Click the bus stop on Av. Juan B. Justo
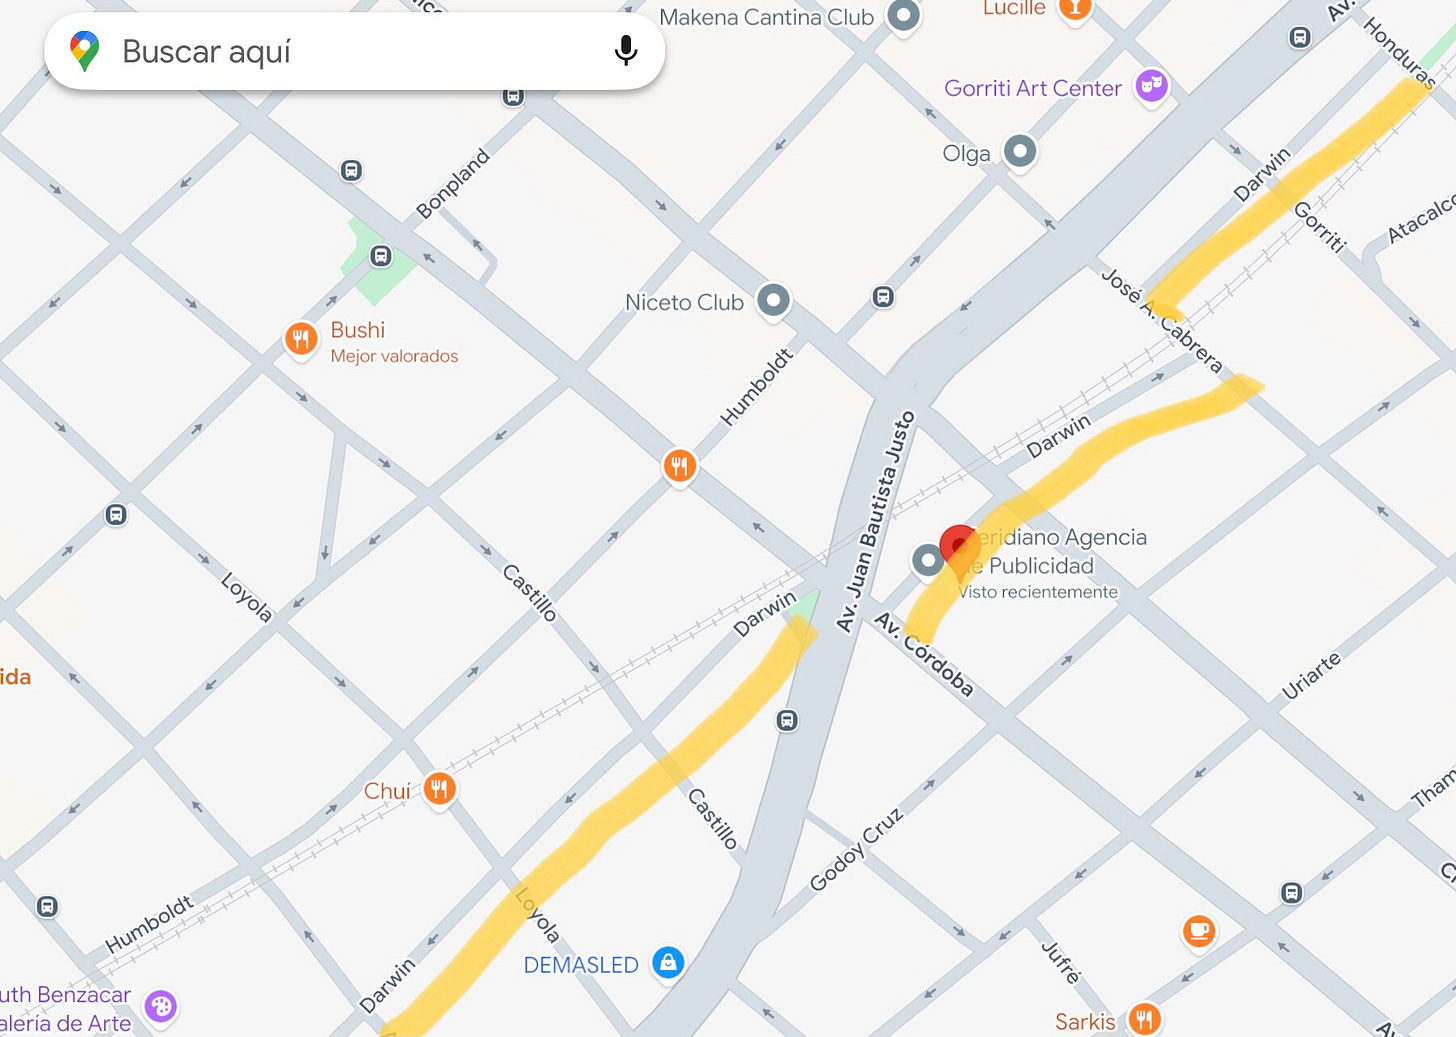 pyautogui.click(x=788, y=720)
